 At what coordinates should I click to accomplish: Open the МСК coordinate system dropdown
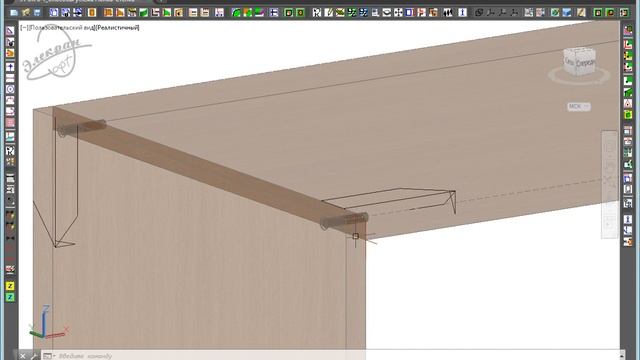point(578,107)
